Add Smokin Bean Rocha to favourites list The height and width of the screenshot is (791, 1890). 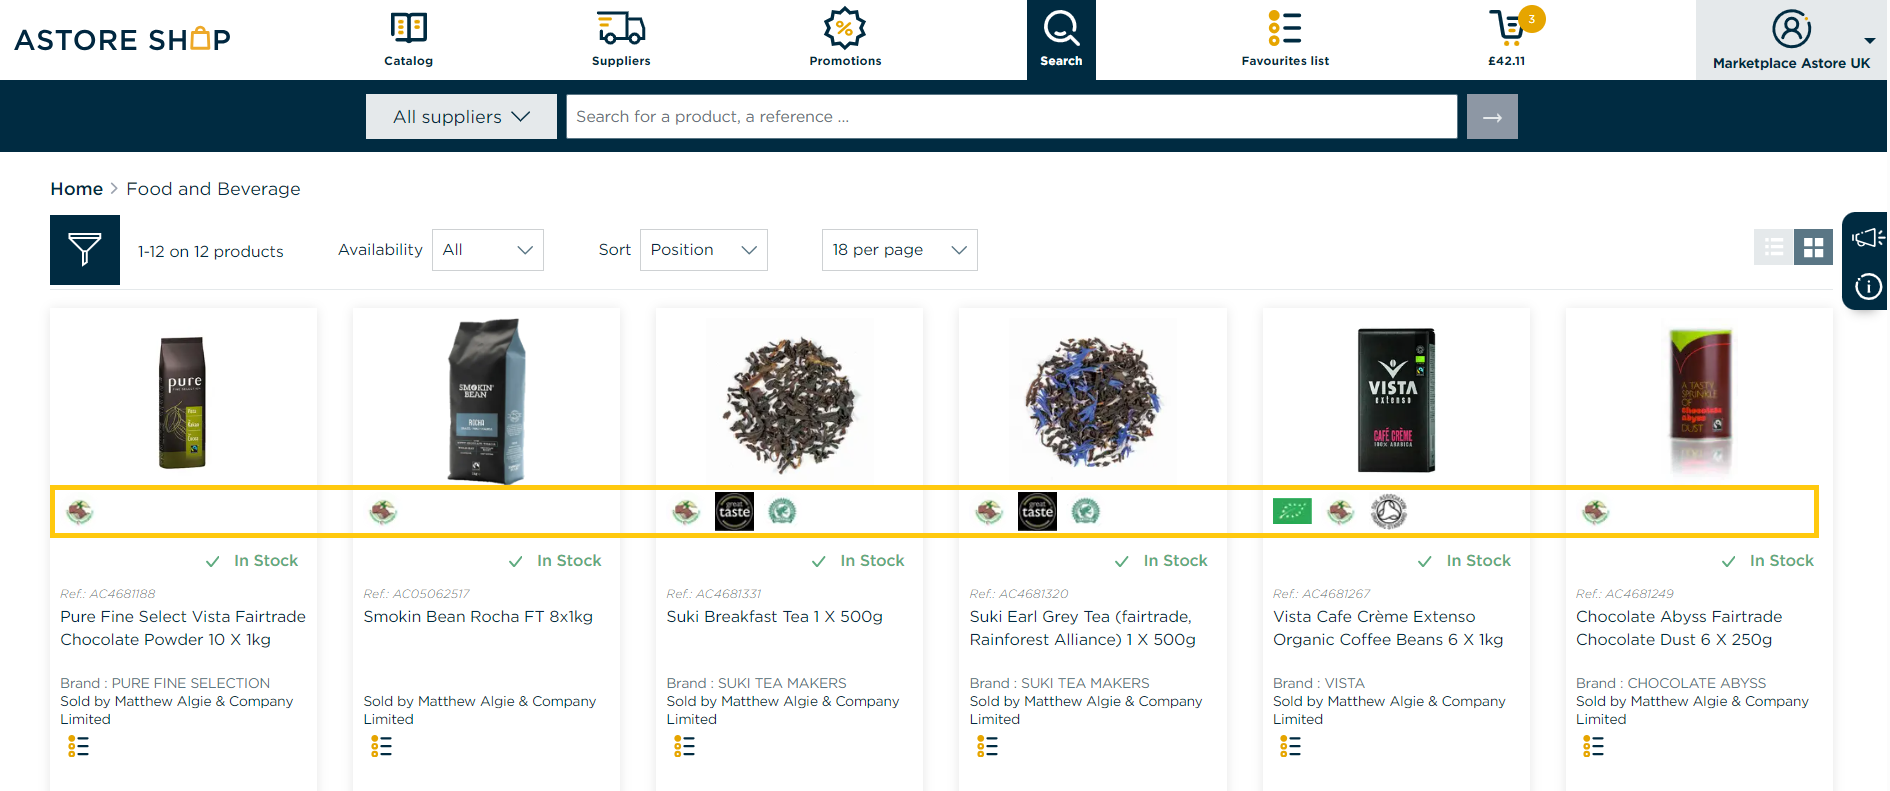[x=381, y=746]
